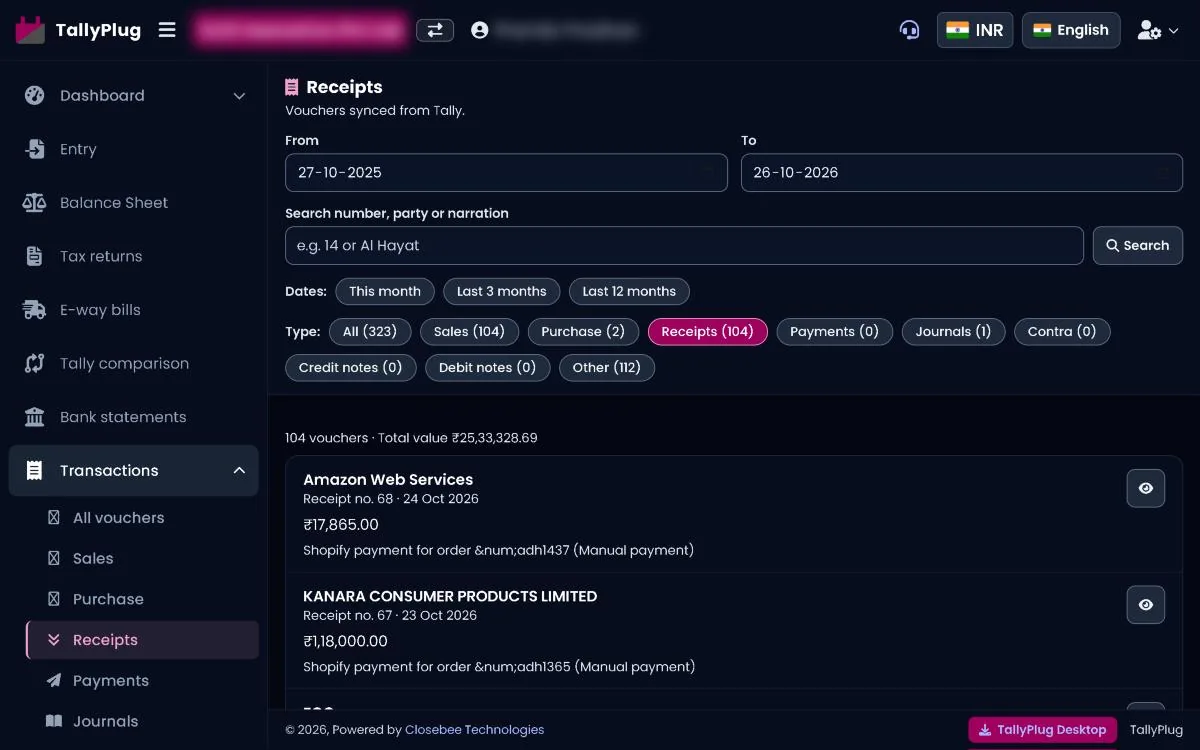Click the Journals book icon
Image resolution: width=1200 pixels, height=750 pixels.
[x=54, y=721]
